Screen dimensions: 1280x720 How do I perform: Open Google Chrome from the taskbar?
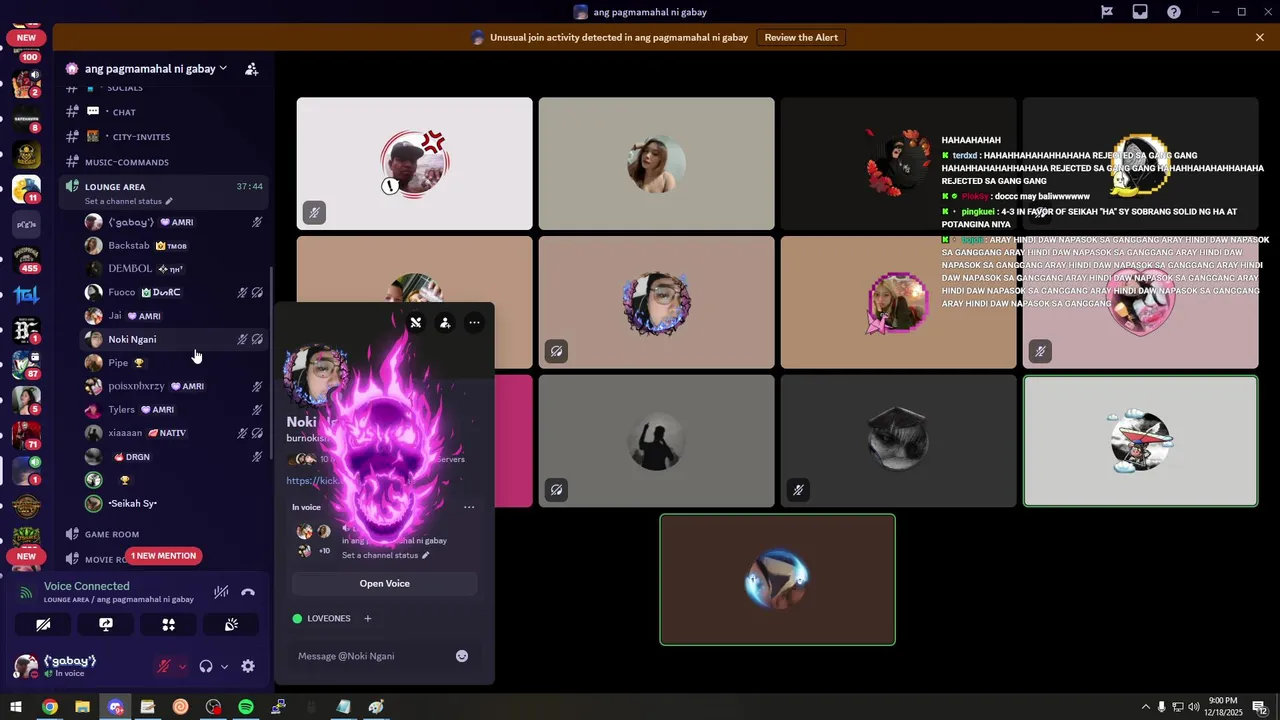(49, 707)
